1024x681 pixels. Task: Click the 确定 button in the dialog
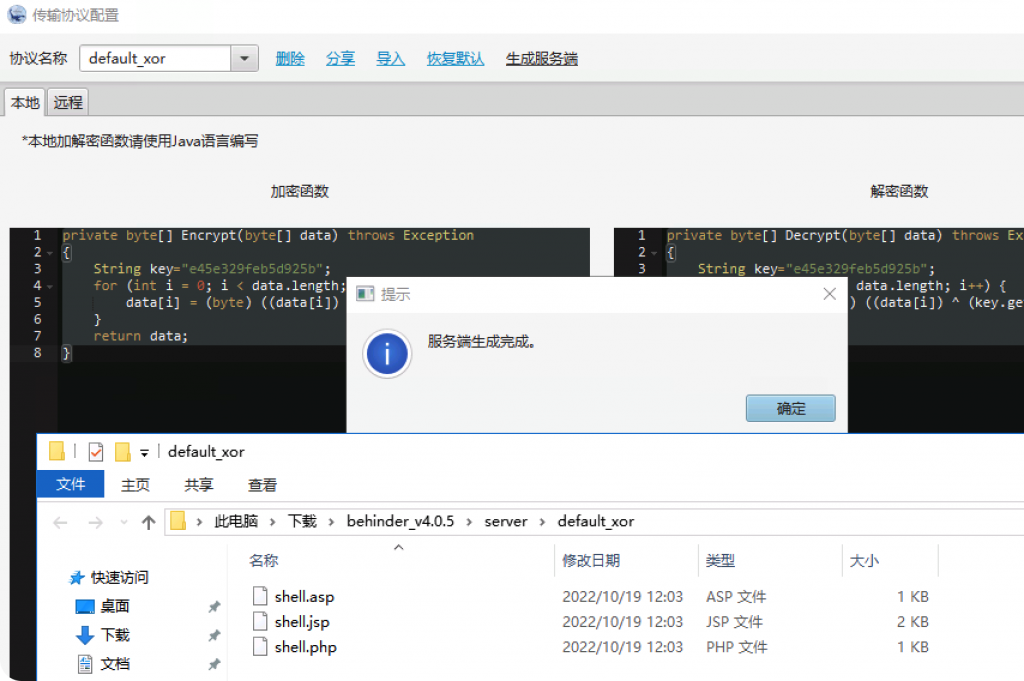[x=790, y=408]
